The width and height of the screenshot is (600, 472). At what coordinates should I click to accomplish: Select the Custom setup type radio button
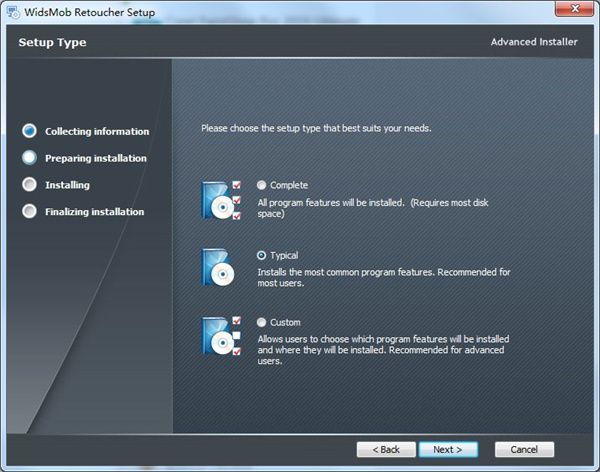point(261,322)
